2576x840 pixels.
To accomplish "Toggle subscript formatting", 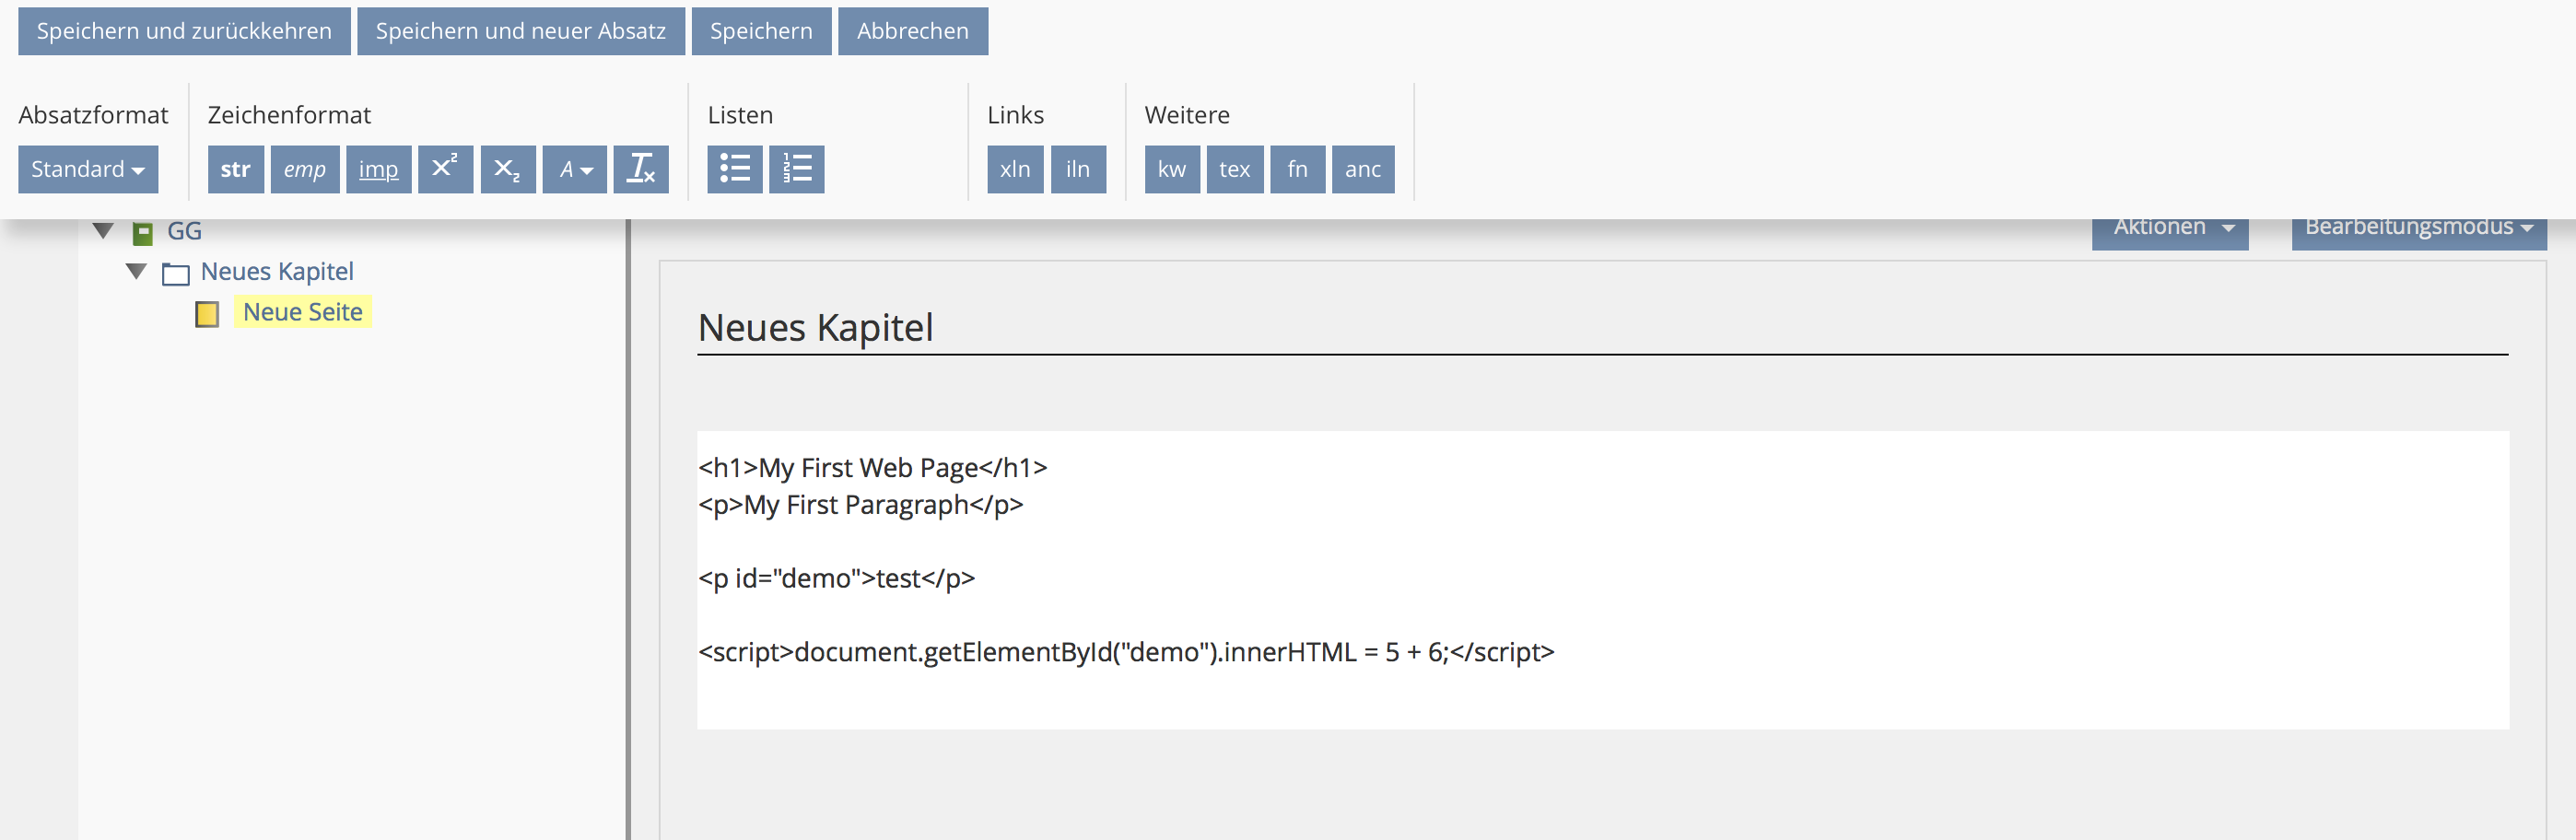I will pyautogui.click(x=507, y=169).
